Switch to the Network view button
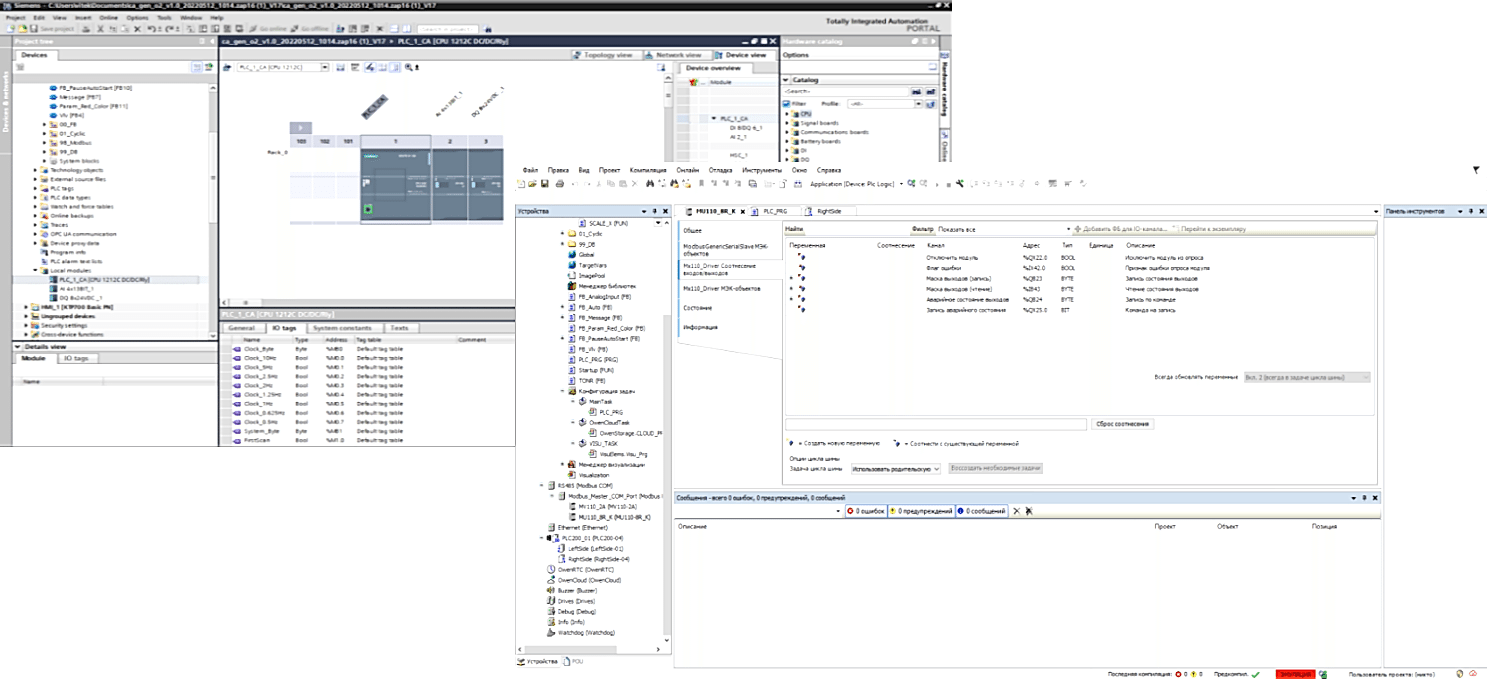Viewport: 1487px width, 680px height. tap(677, 55)
